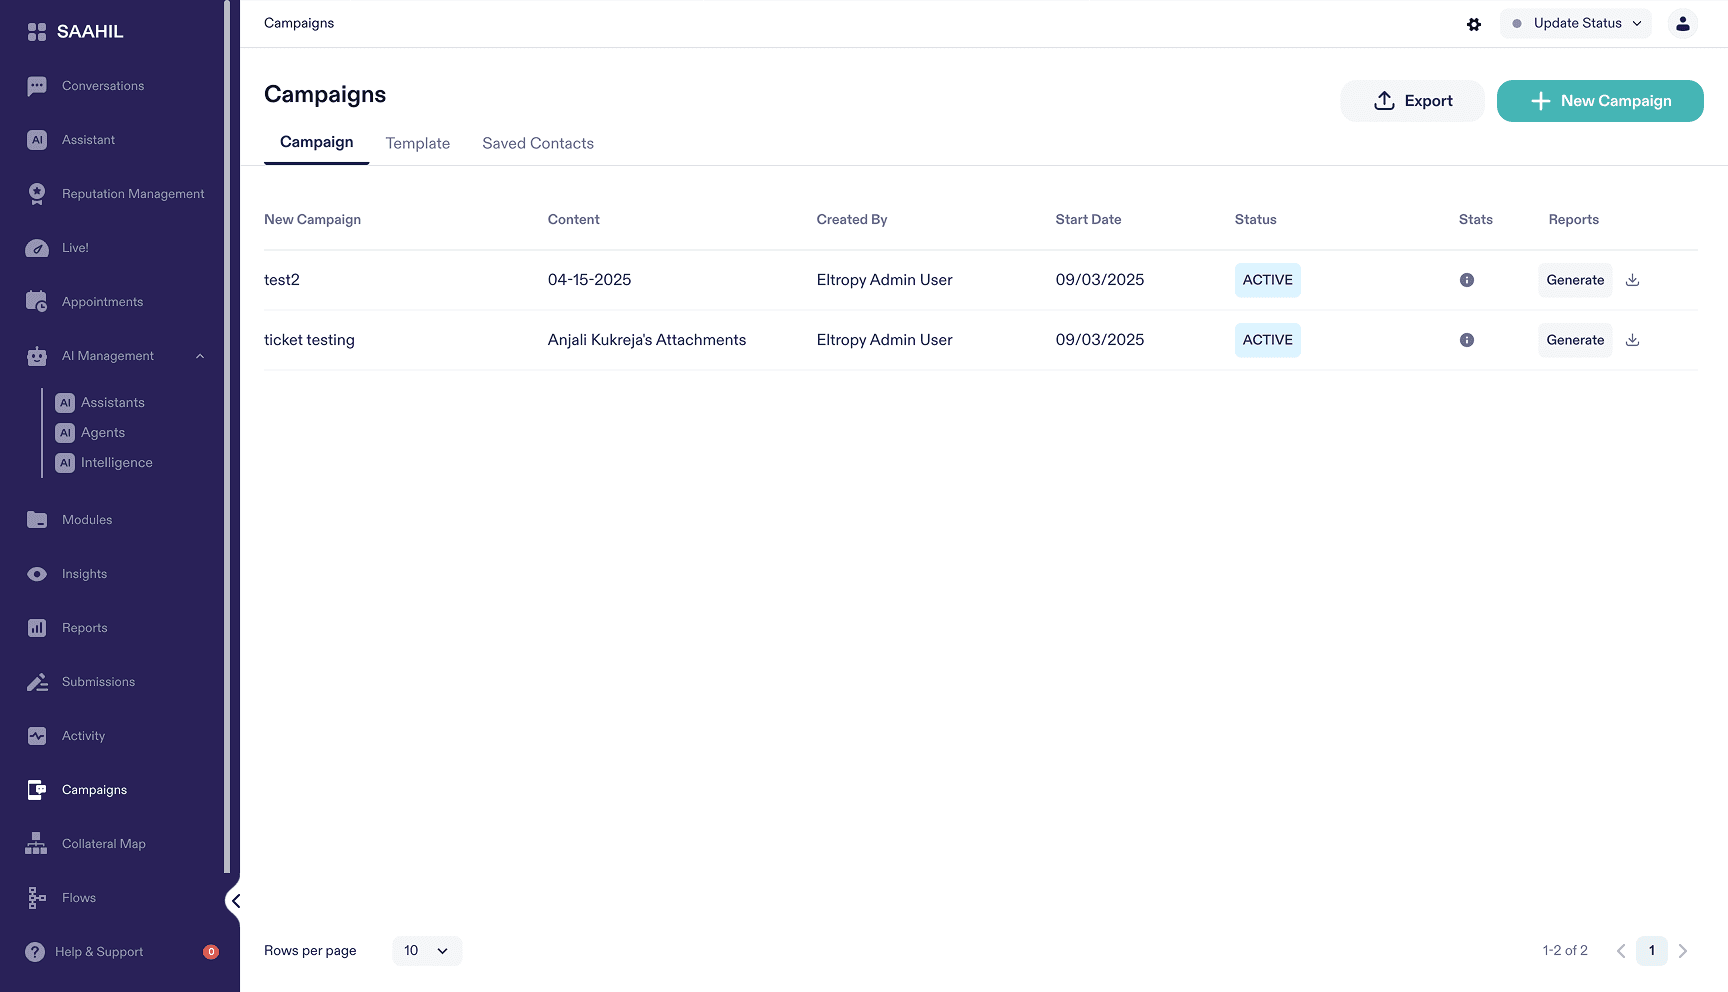
Task: Open settings gear icon in top bar
Action: (x=1474, y=24)
